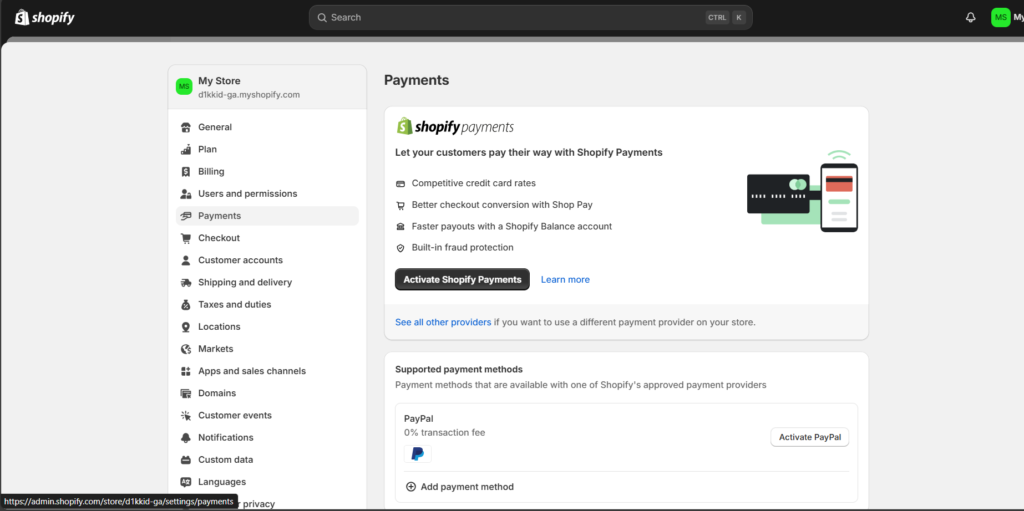The width and height of the screenshot is (1024, 511).
Task: Click the Apps and sales channels icon
Action: point(185,371)
